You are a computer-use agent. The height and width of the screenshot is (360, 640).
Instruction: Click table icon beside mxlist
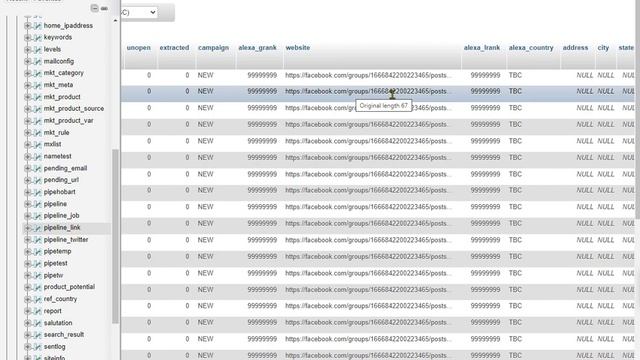(38, 144)
